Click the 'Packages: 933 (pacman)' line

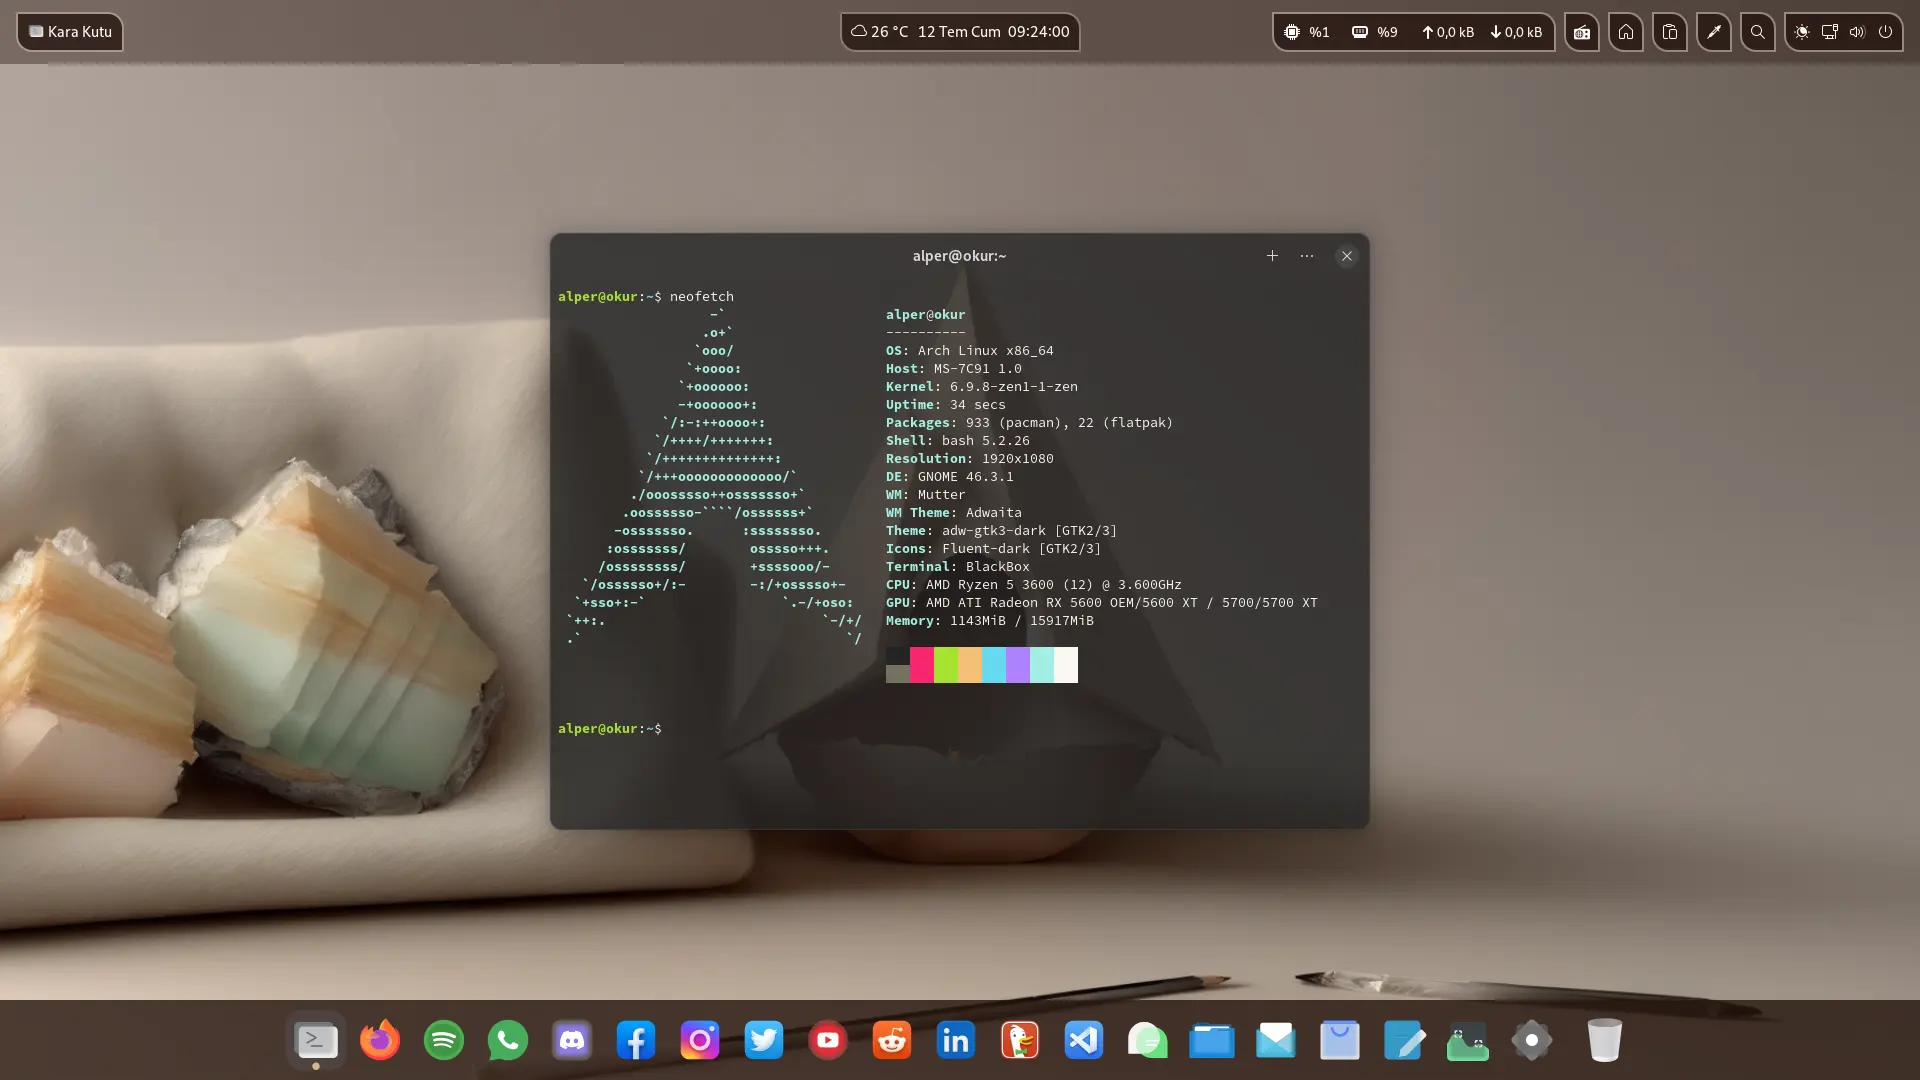tap(1029, 423)
